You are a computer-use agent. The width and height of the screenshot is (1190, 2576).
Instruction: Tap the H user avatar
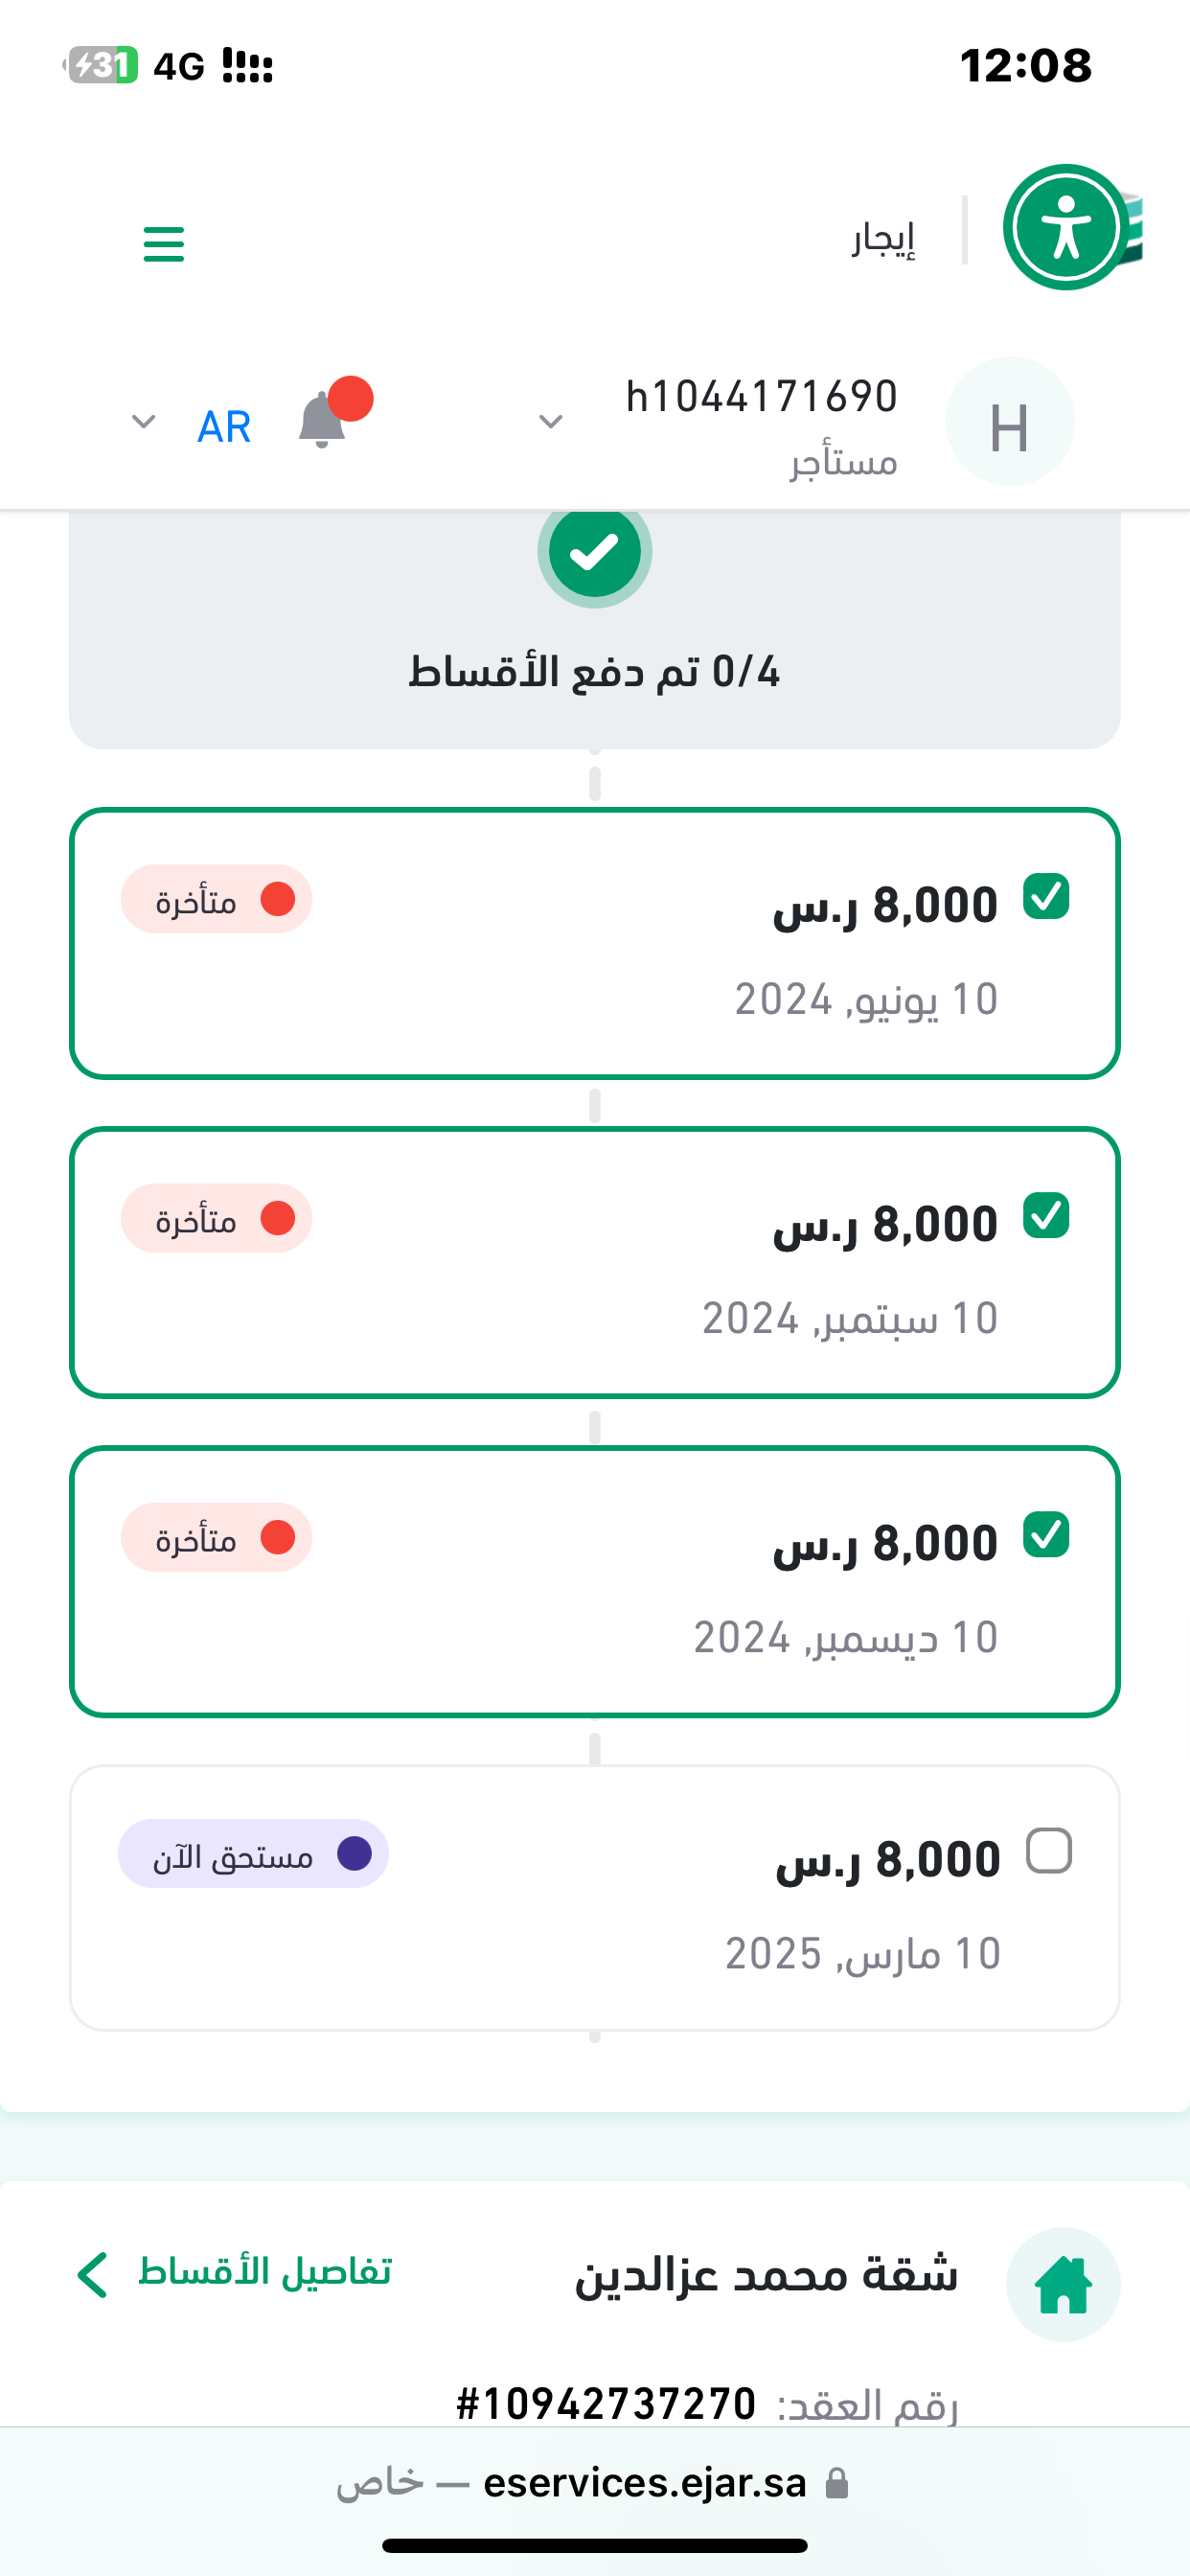tap(1009, 422)
